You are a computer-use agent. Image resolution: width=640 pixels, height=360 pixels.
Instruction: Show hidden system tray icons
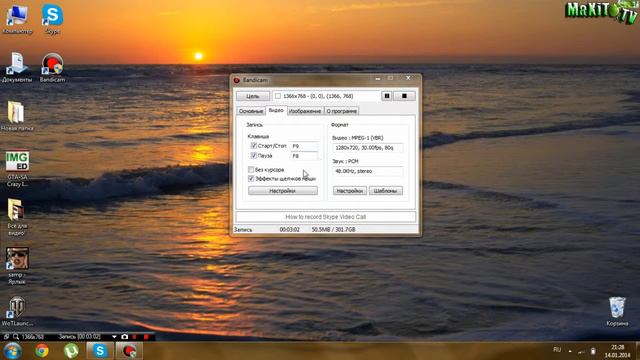[570, 351]
